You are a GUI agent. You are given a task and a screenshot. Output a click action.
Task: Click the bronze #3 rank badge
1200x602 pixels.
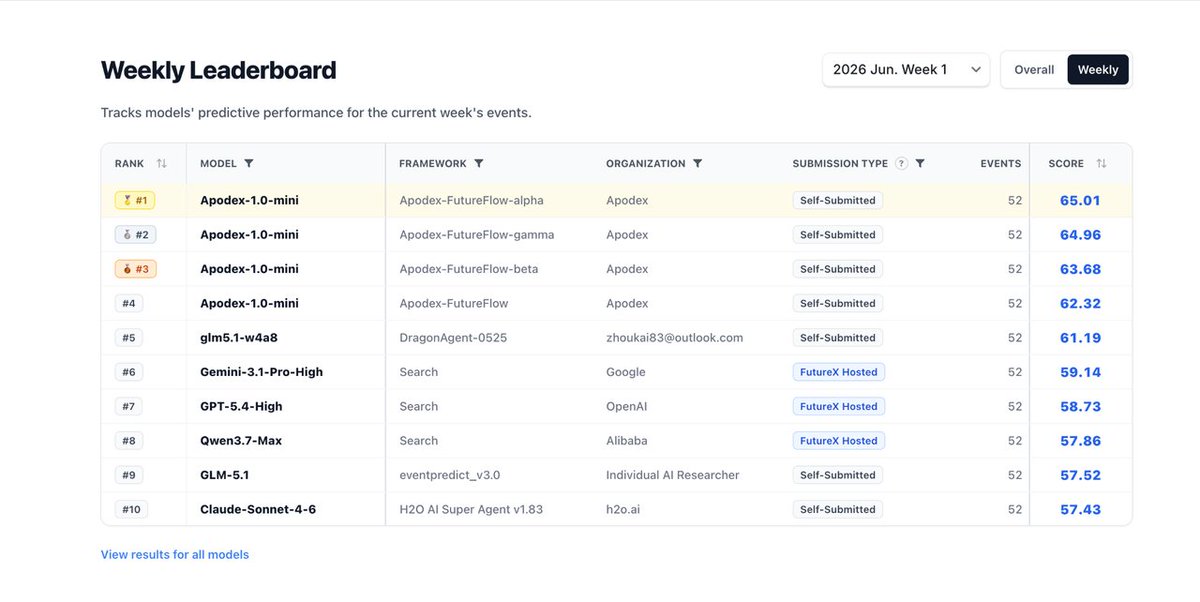pyautogui.click(x=135, y=269)
